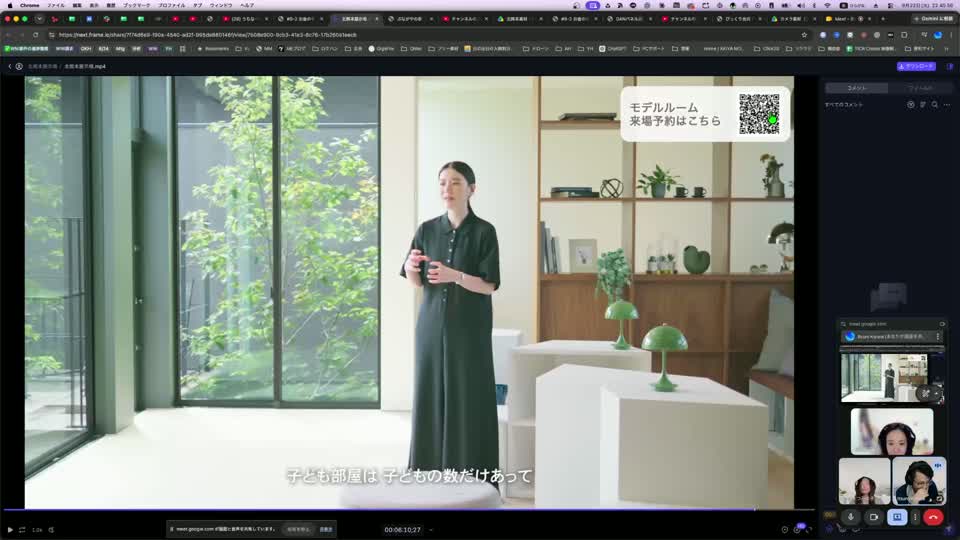Turn off the camera in the Meet popup
Screen dimensions: 960x540
874,517
